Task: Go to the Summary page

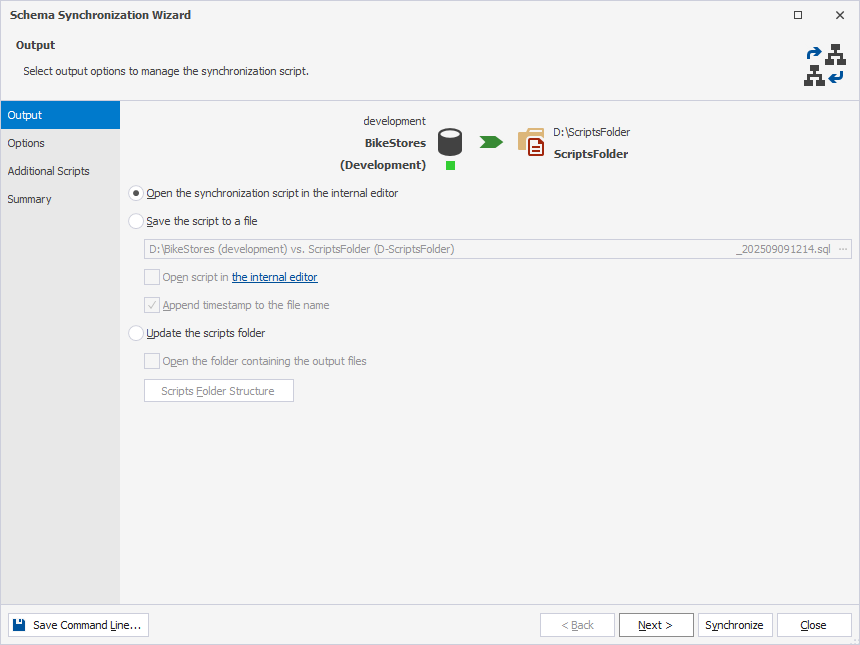Action: tap(29, 199)
